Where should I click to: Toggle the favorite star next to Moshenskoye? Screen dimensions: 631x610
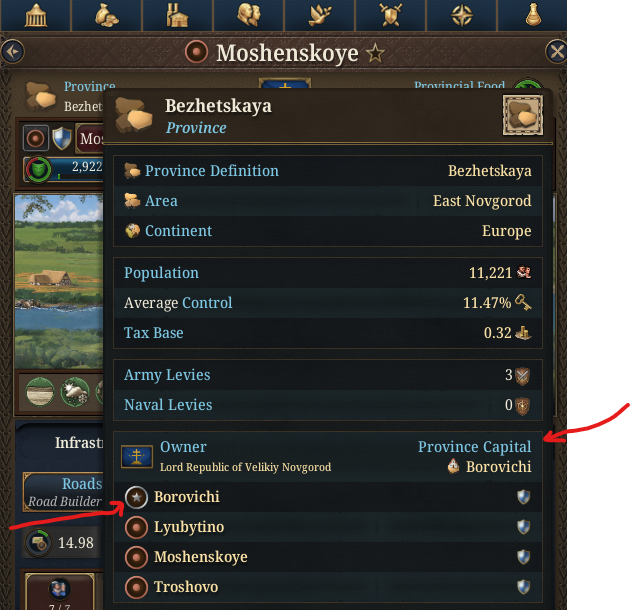[x=375, y=54]
